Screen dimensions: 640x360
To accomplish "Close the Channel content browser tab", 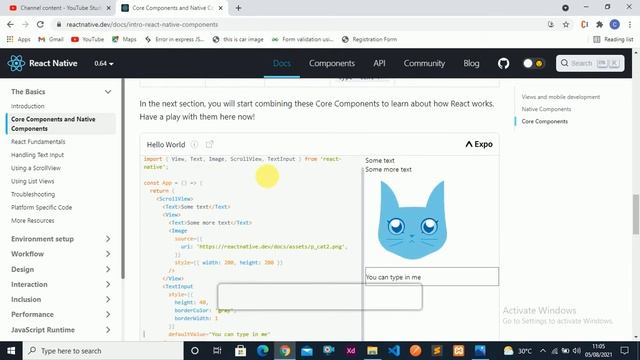I will coord(109,8).
